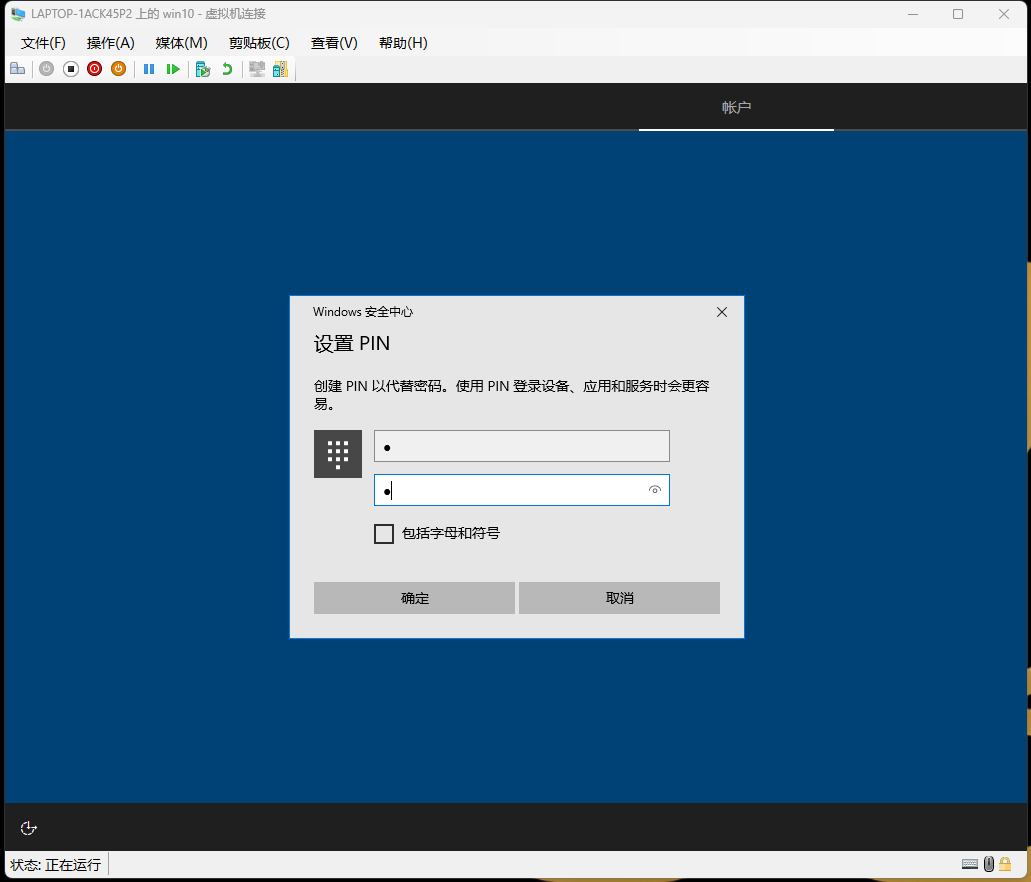Open the 剪贴板(C) menu
This screenshot has width=1031, height=882.
[259, 43]
